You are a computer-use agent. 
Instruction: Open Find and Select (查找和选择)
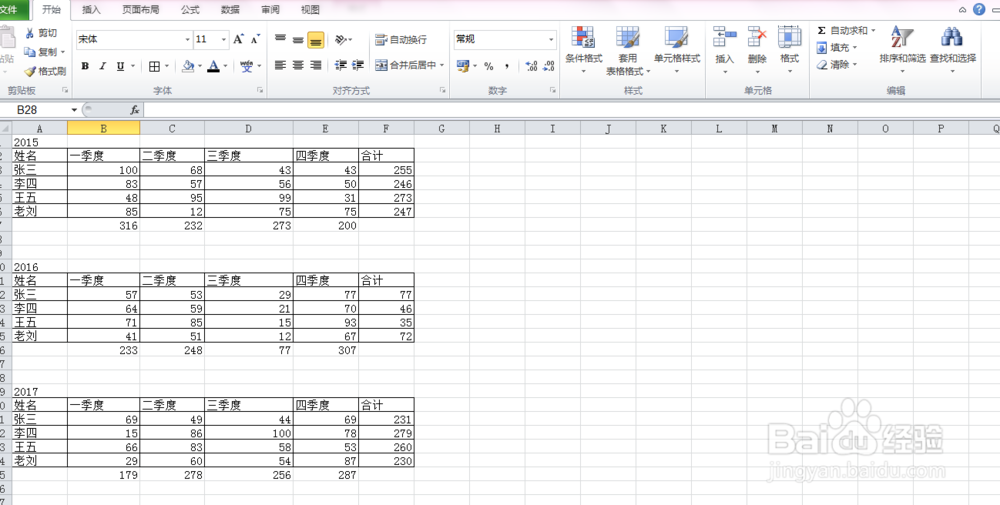[x=952, y=50]
